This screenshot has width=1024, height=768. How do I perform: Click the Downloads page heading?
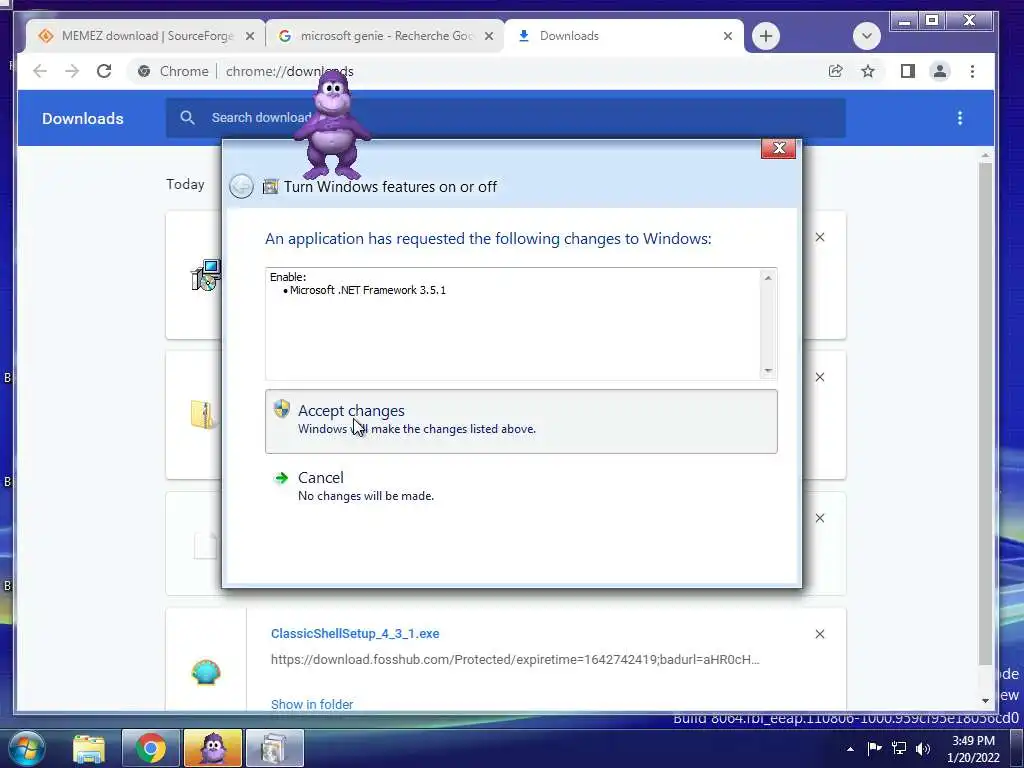tap(83, 118)
